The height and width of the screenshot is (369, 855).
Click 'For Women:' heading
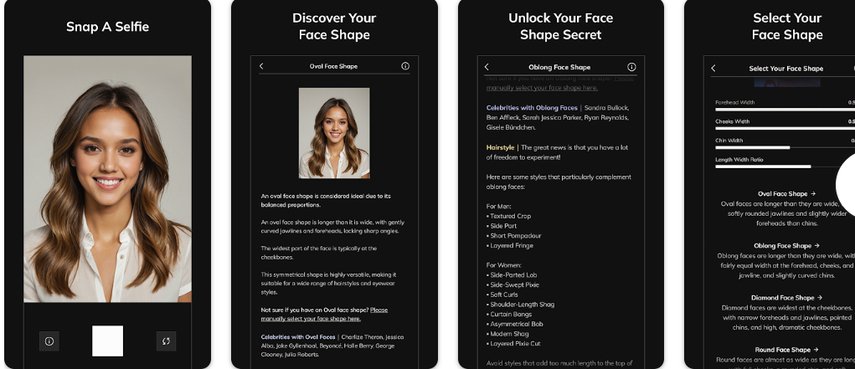505,265
